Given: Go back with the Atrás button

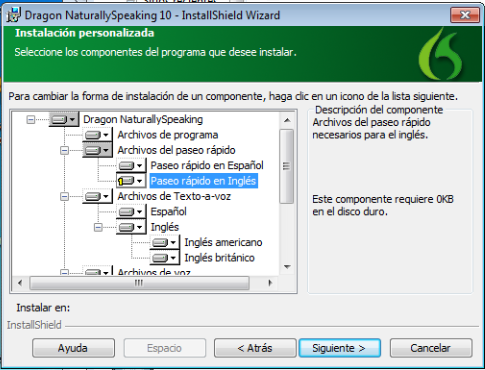Looking at the screenshot, I should [255, 348].
